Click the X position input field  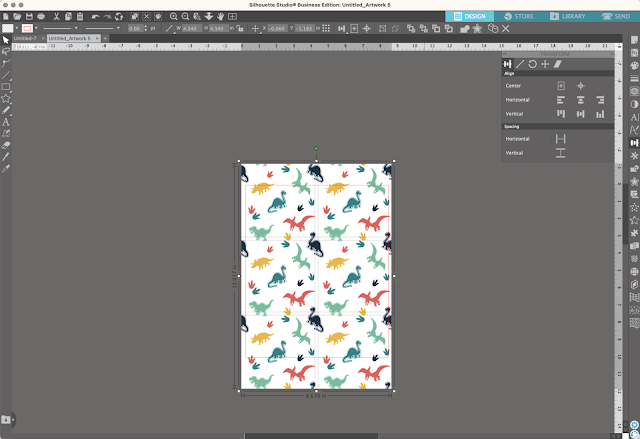tap(278, 29)
